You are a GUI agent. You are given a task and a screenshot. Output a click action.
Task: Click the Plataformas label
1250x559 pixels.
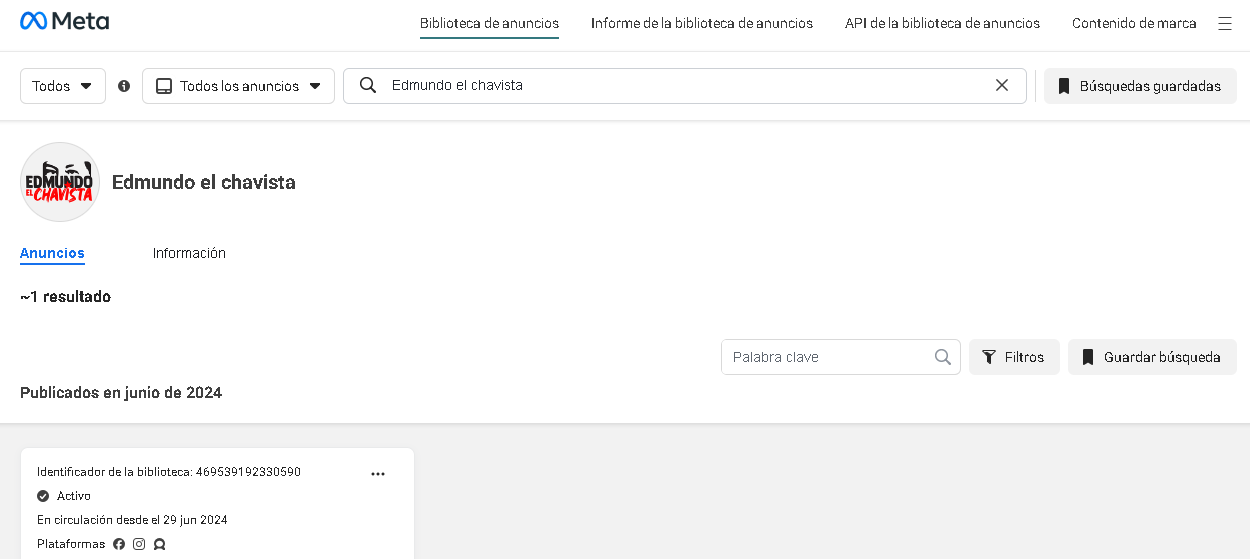[71, 544]
